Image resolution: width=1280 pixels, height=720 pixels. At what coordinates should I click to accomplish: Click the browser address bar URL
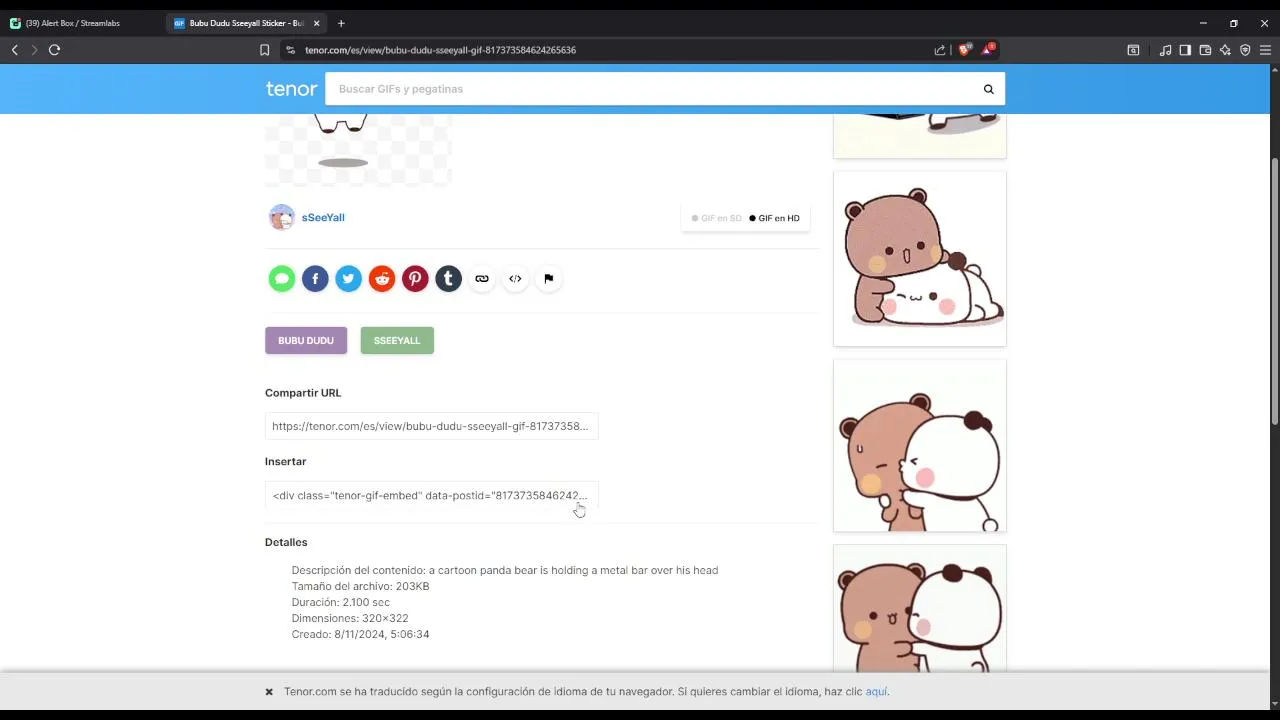[440, 50]
